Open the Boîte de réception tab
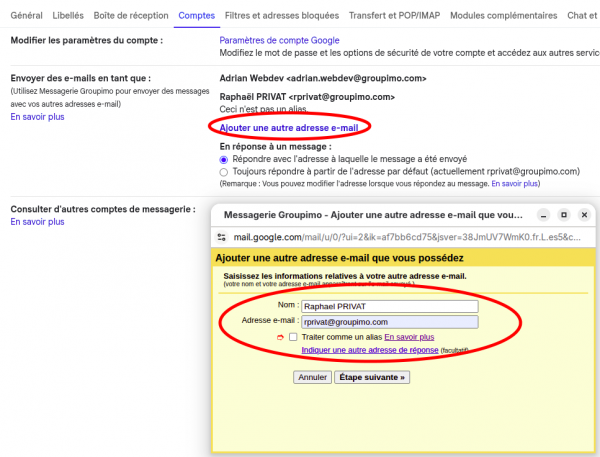Screen dimensions: 600x457 pyautogui.click(x=131, y=15)
